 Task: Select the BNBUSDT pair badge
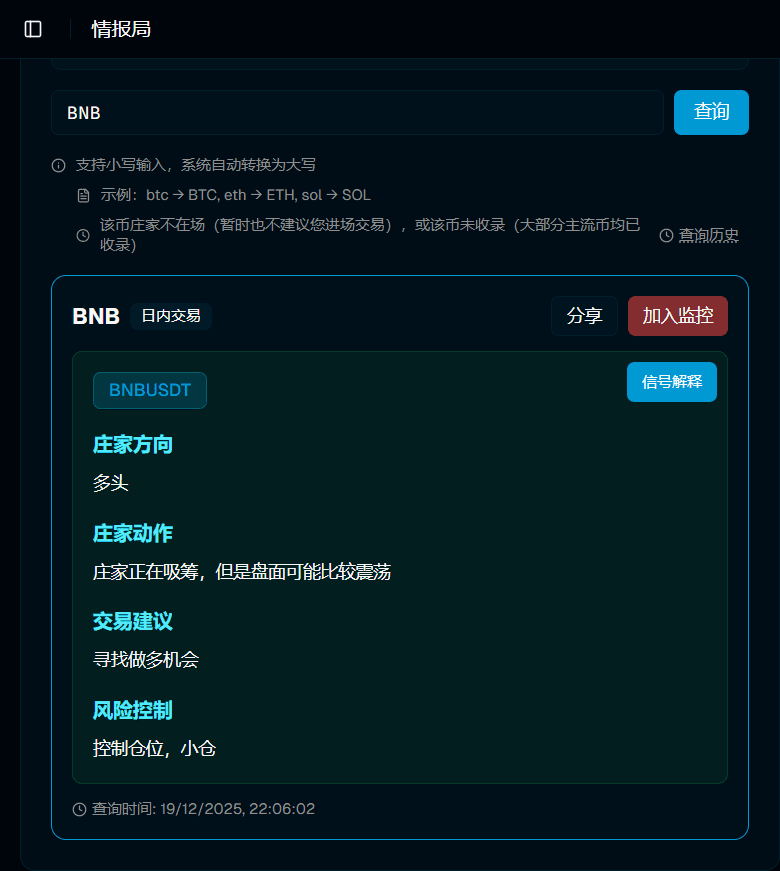tap(150, 391)
